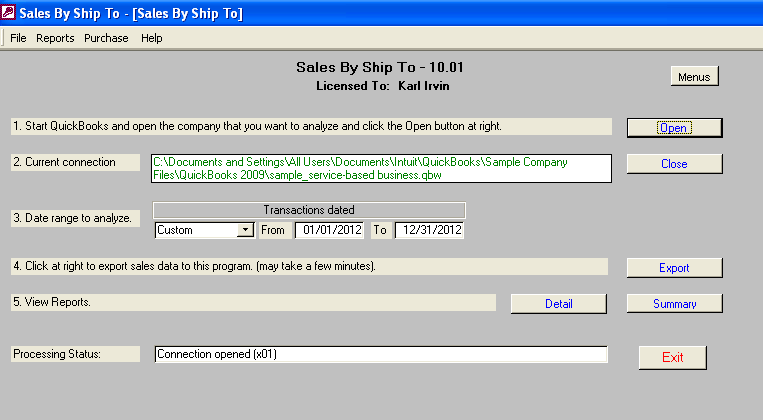The width and height of the screenshot is (763, 420).
Task: Click the 'Sales By Ship To - 10.01' heading
Action: 380,67
